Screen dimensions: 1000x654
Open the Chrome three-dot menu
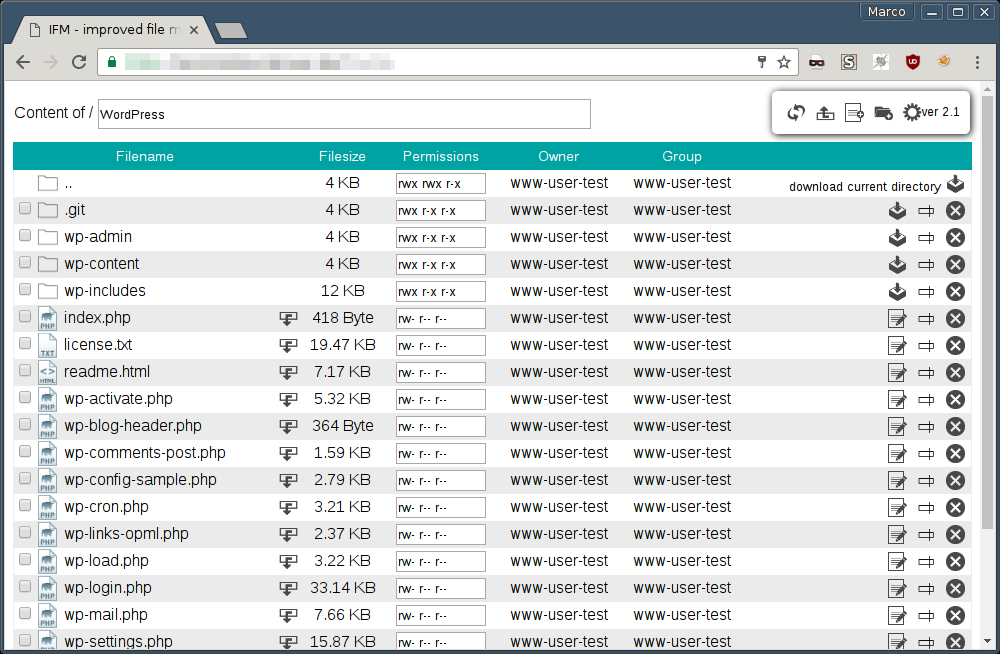(977, 62)
